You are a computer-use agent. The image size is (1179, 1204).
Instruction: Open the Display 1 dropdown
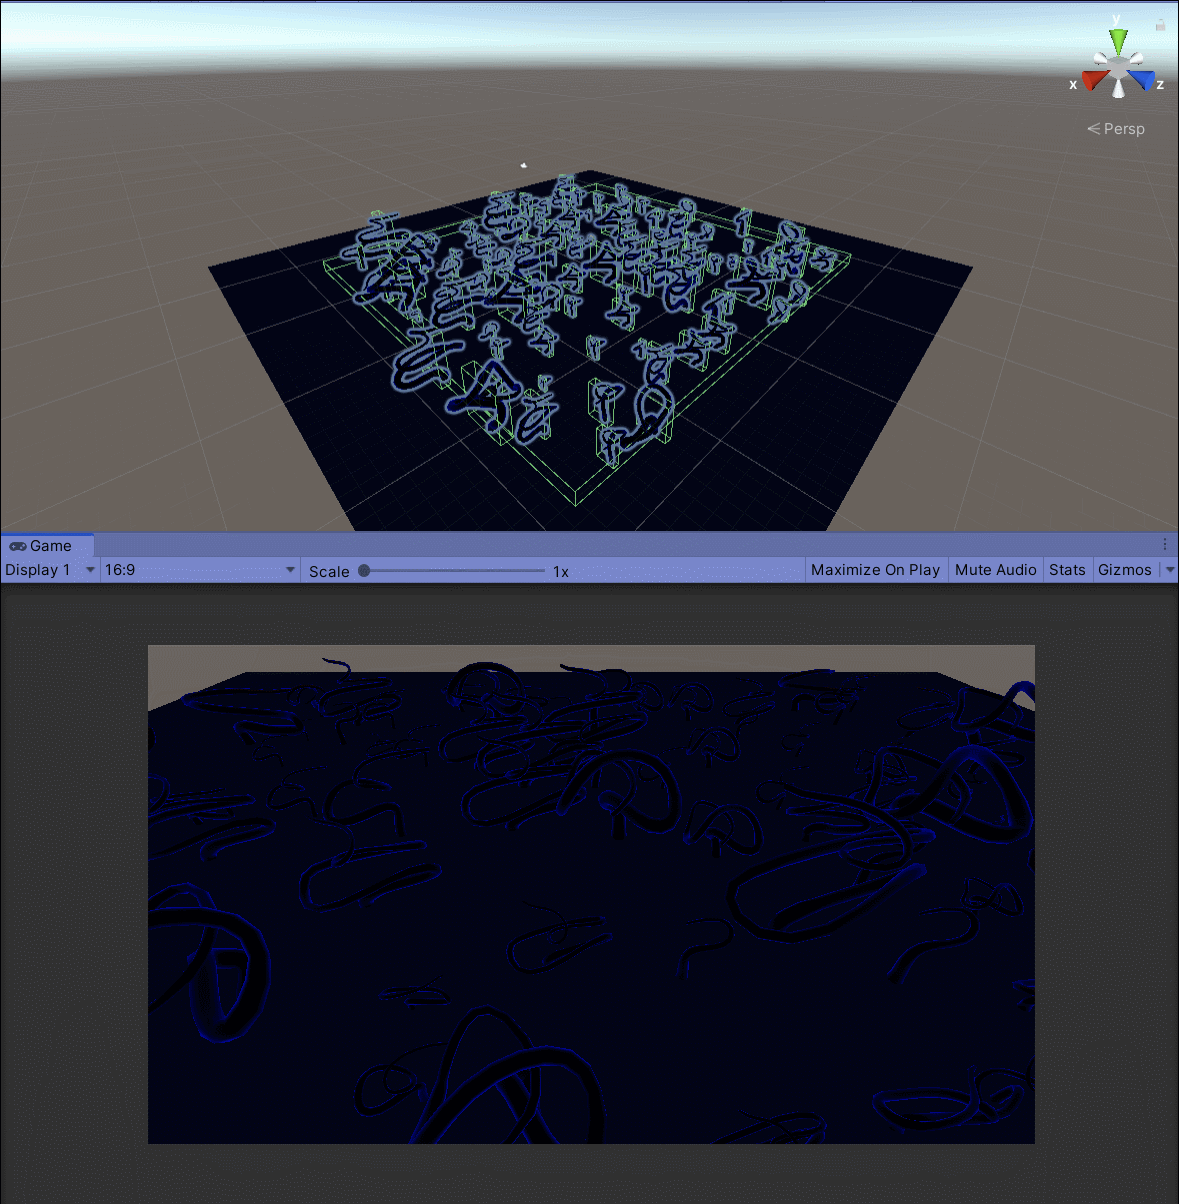tap(50, 570)
